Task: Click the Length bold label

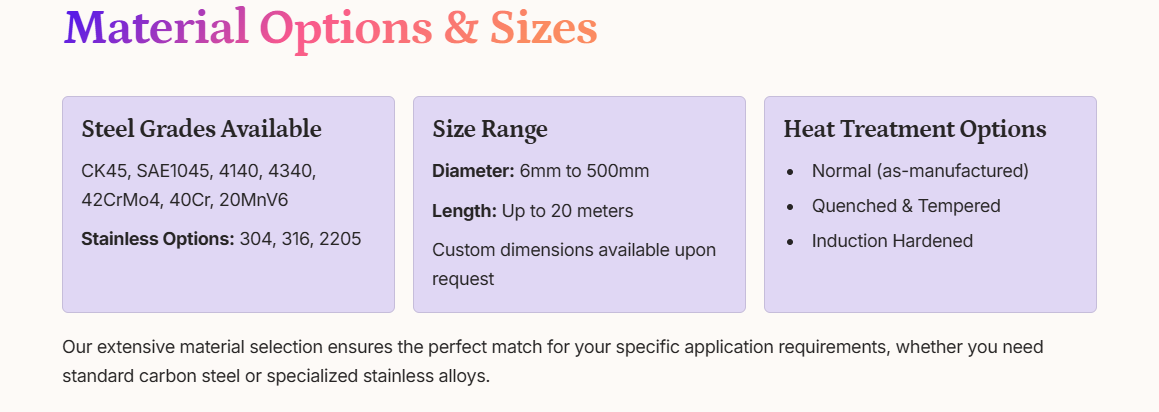Action: [464, 211]
